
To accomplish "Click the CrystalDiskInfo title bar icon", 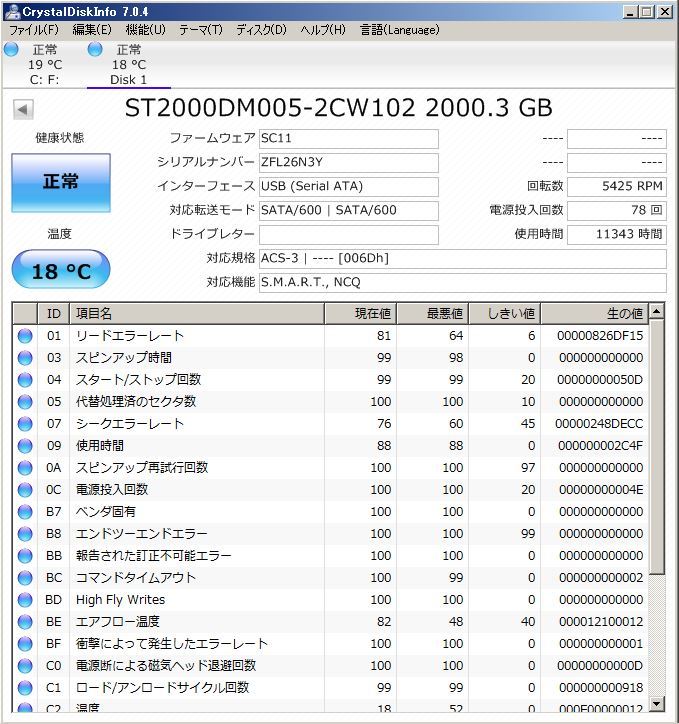I will coord(12,12).
